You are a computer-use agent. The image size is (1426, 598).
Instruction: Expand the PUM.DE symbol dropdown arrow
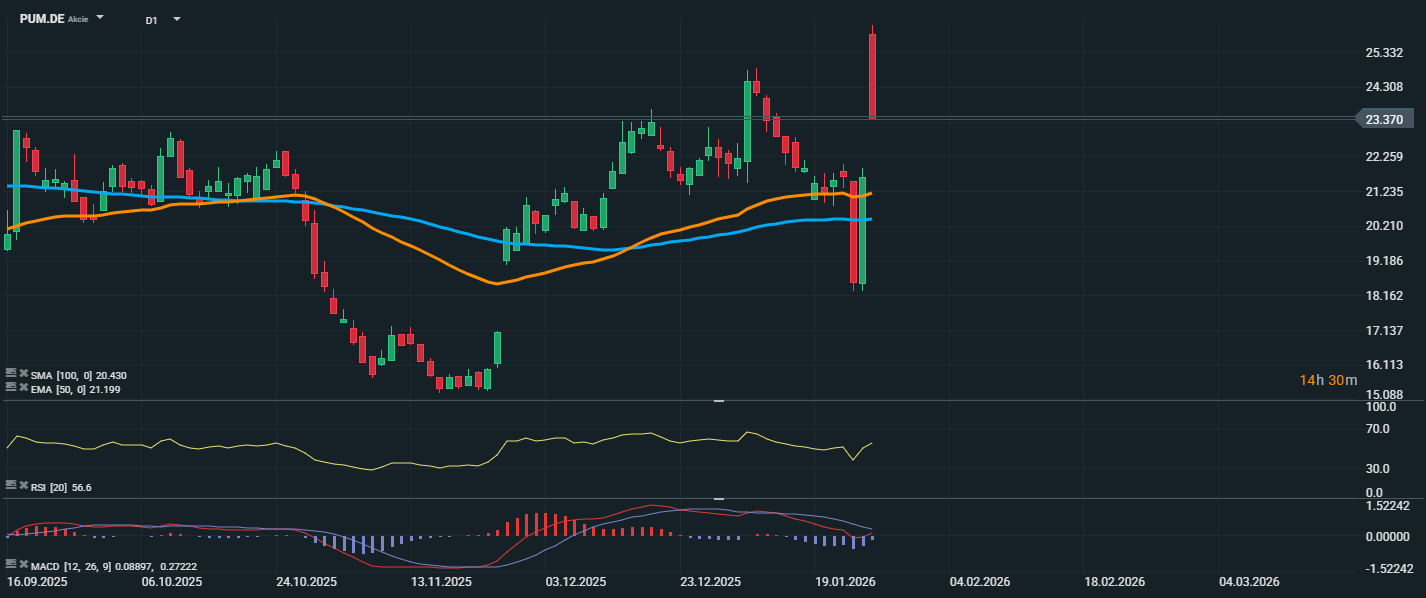tap(100, 19)
